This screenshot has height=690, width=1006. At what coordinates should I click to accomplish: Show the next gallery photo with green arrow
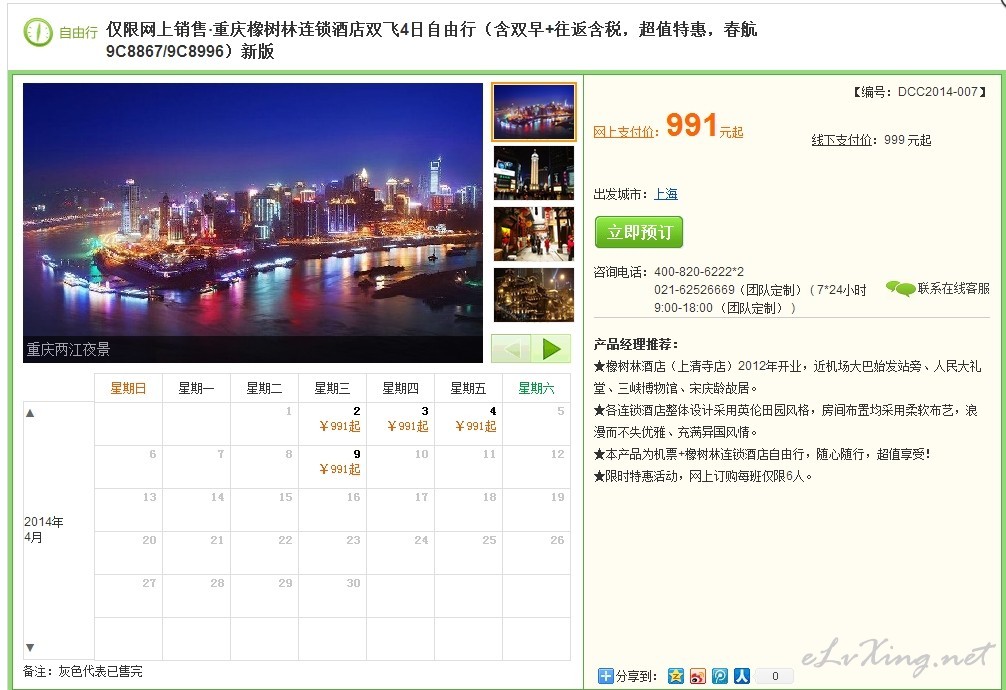pyautogui.click(x=551, y=349)
